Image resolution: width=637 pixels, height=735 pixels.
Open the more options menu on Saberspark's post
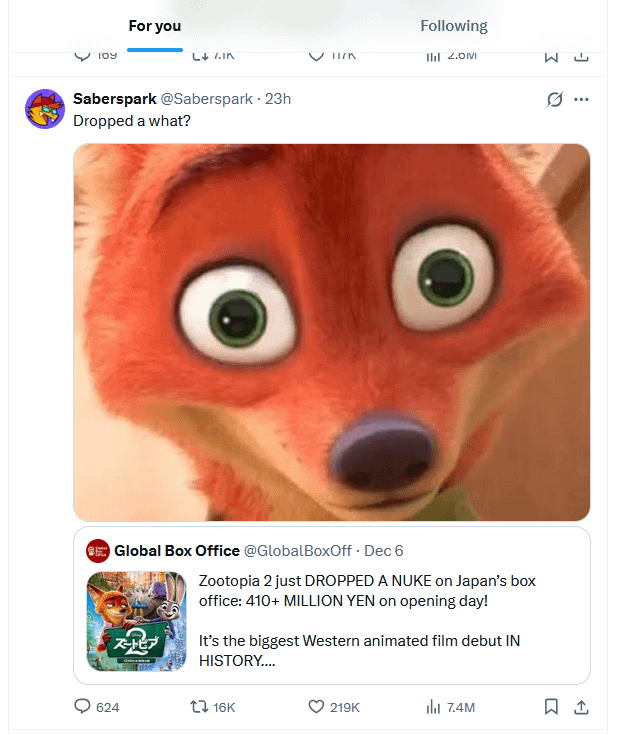(x=581, y=100)
